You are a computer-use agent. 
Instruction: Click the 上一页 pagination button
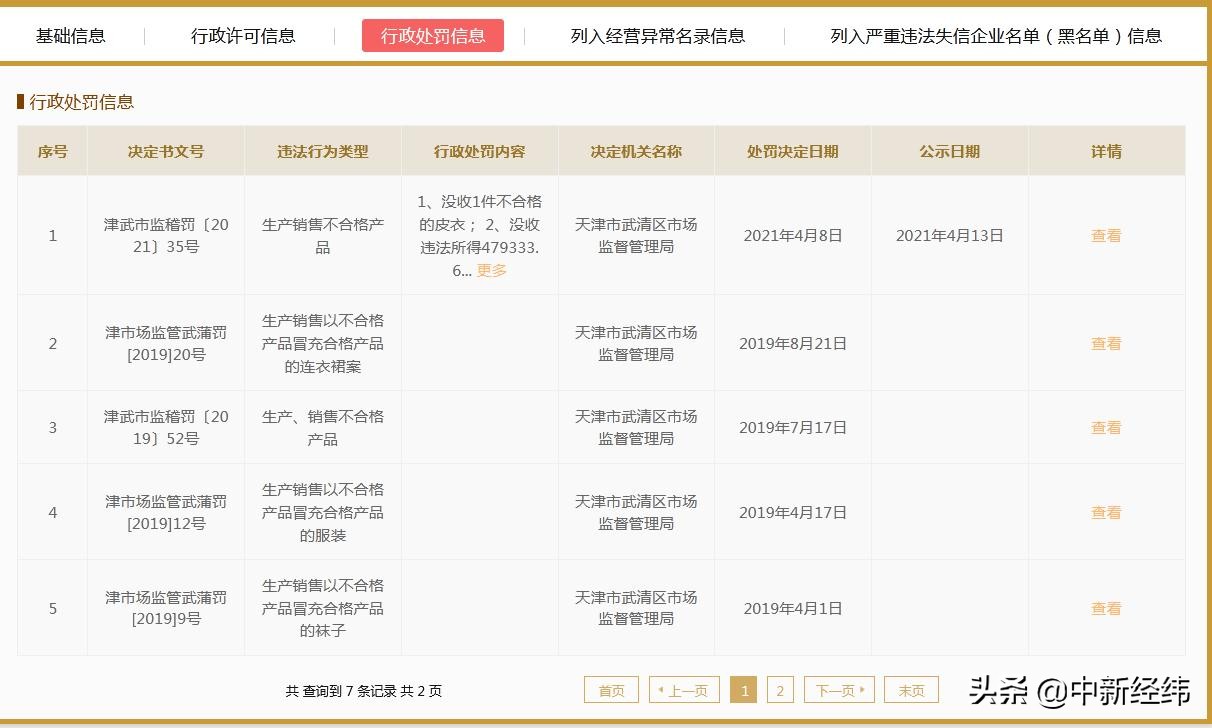point(684,689)
